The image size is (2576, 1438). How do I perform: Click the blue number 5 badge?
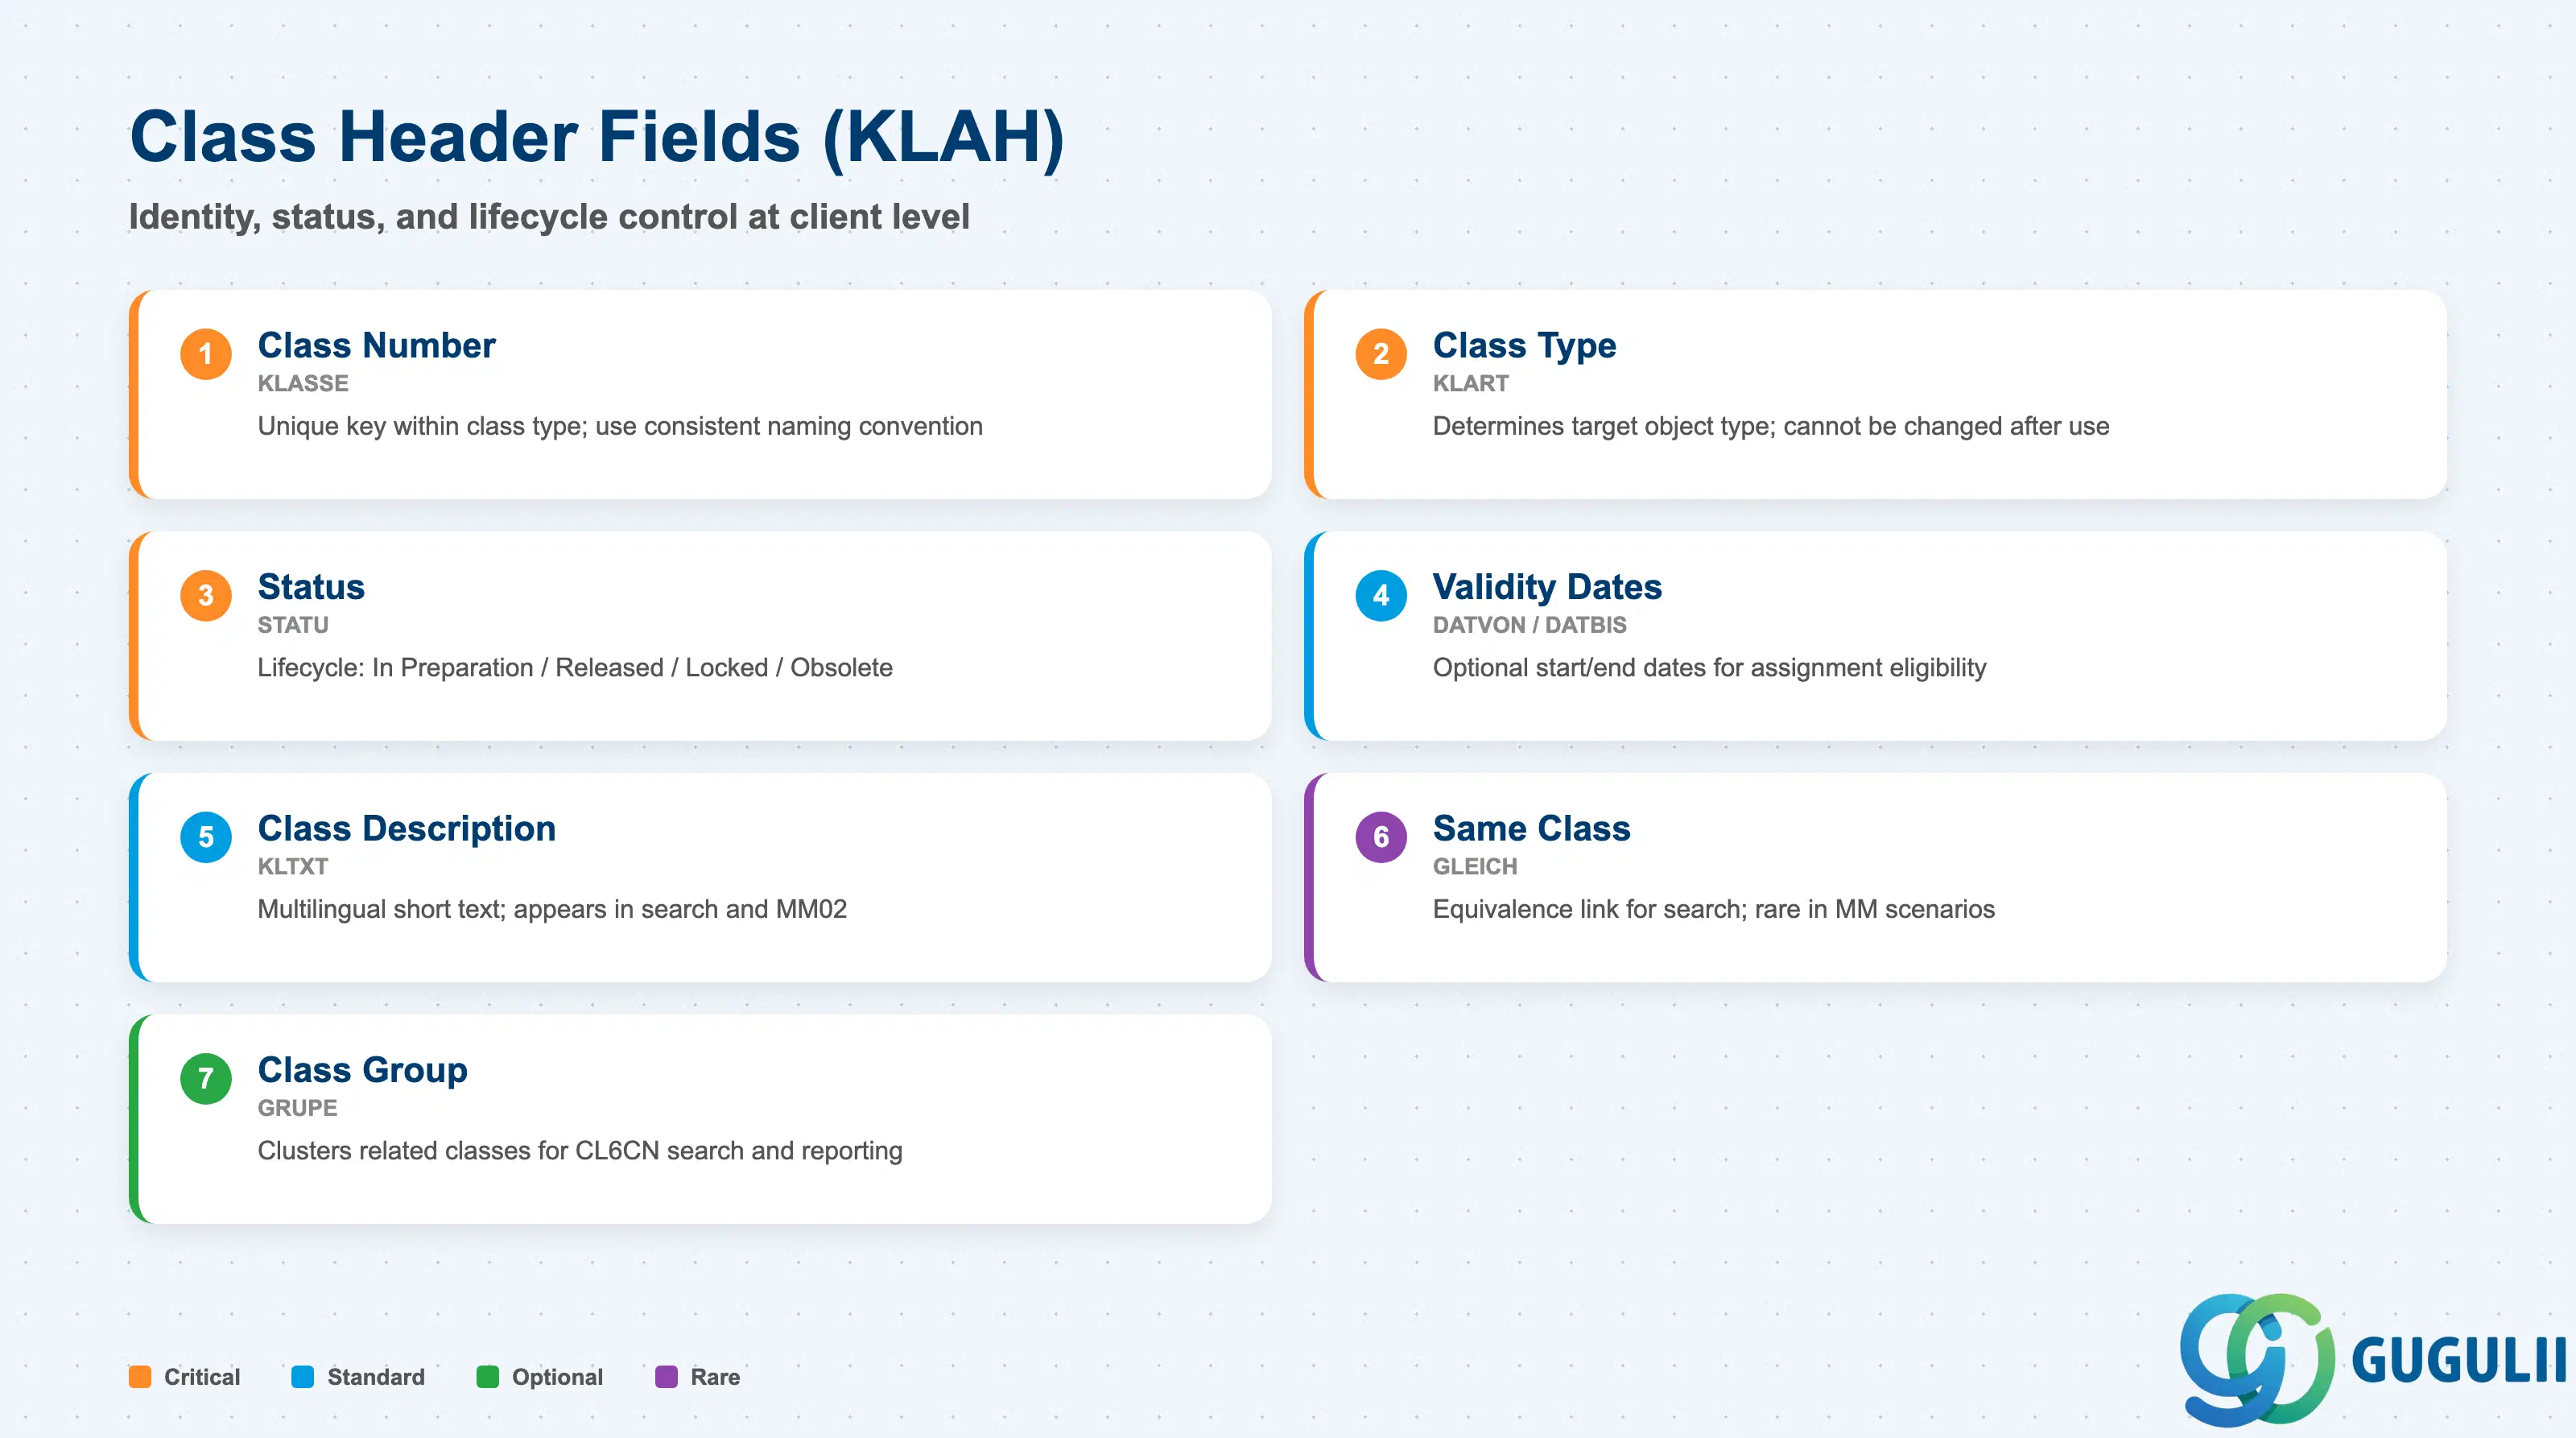tap(206, 837)
